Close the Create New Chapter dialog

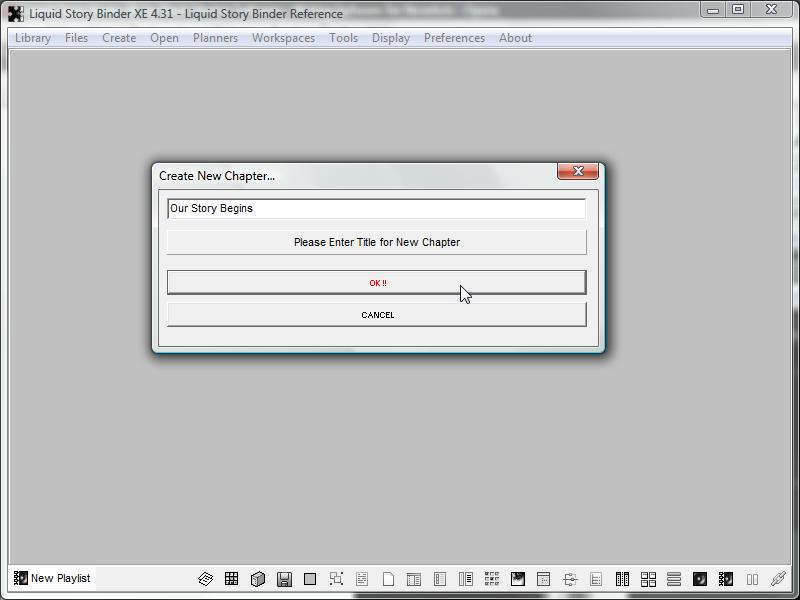click(578, 172)
